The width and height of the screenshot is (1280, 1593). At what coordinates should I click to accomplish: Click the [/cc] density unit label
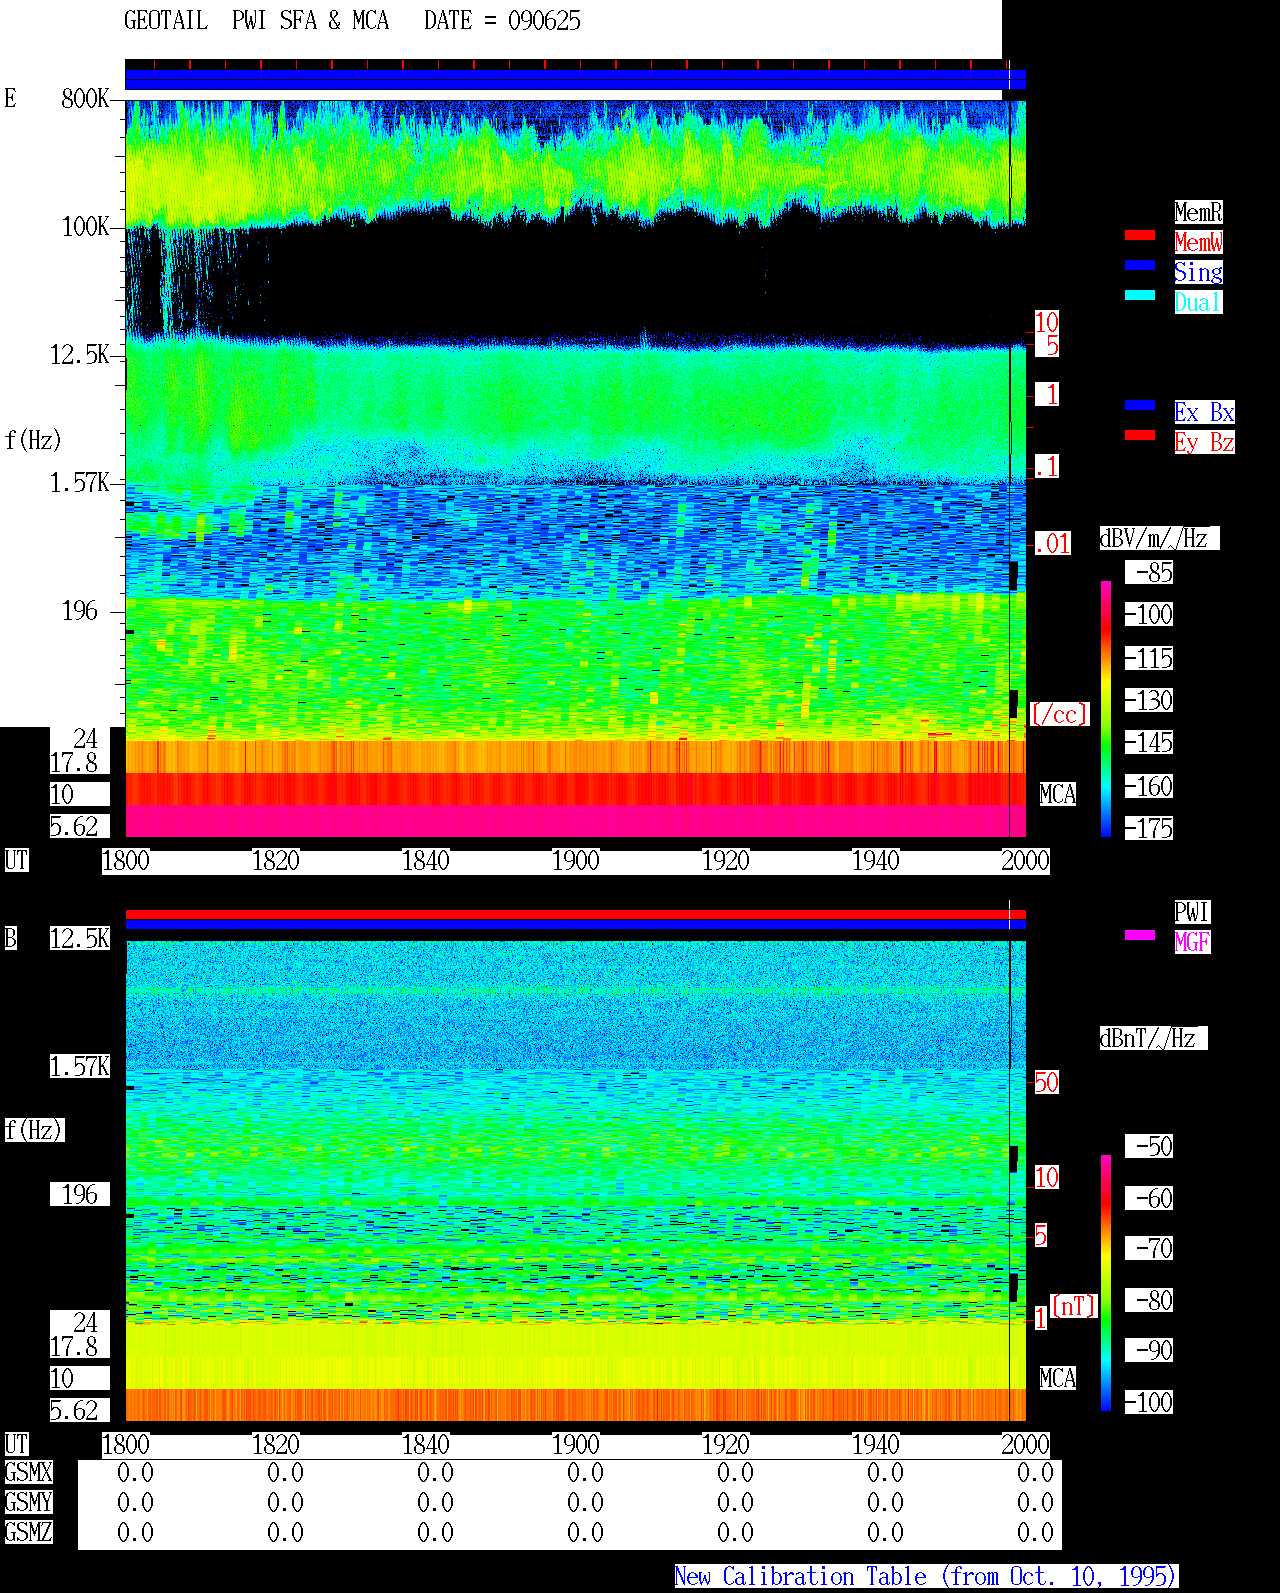pos(1059,714)
